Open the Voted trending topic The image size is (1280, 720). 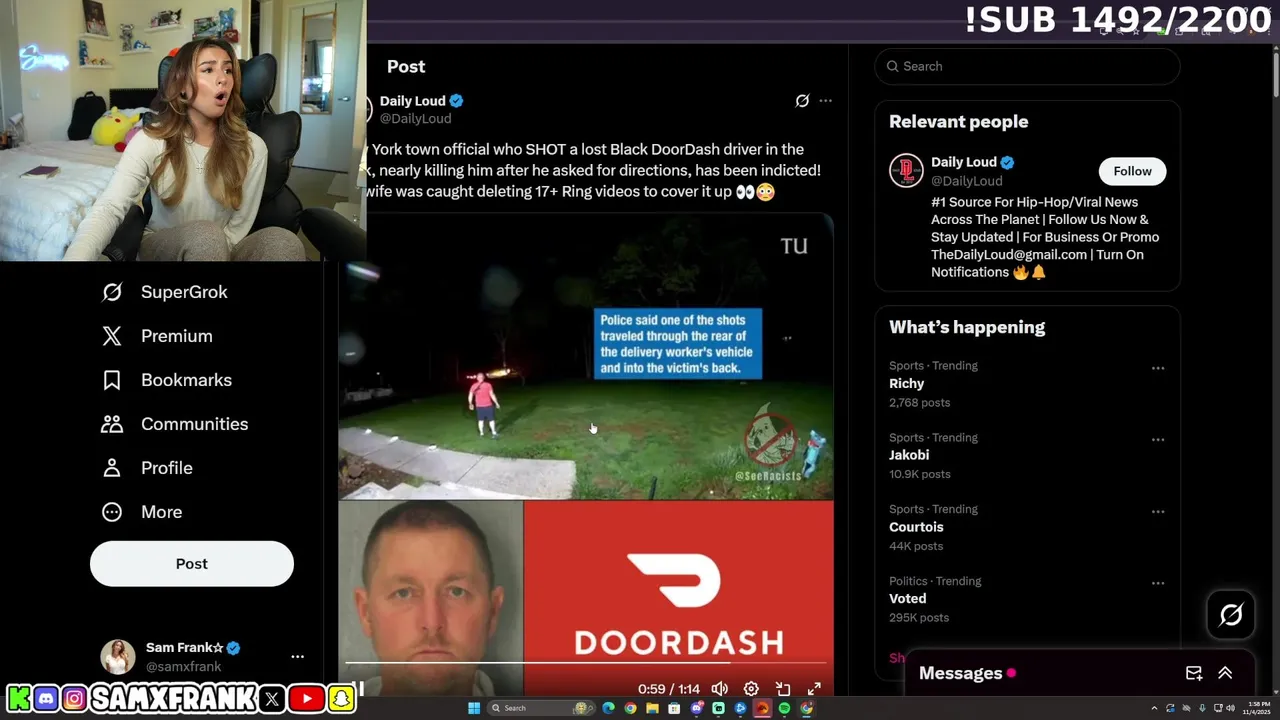pos(907,599)
